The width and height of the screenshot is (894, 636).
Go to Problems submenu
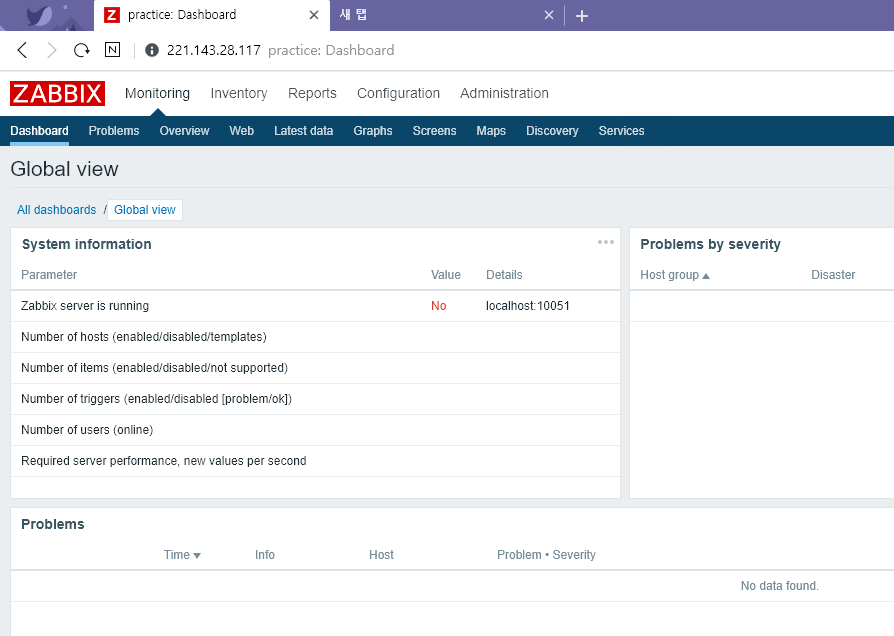coord(113,131)
